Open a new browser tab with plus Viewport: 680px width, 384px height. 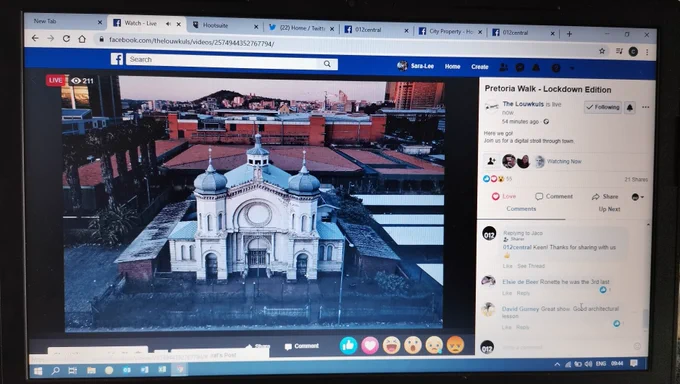click(569, 33)
